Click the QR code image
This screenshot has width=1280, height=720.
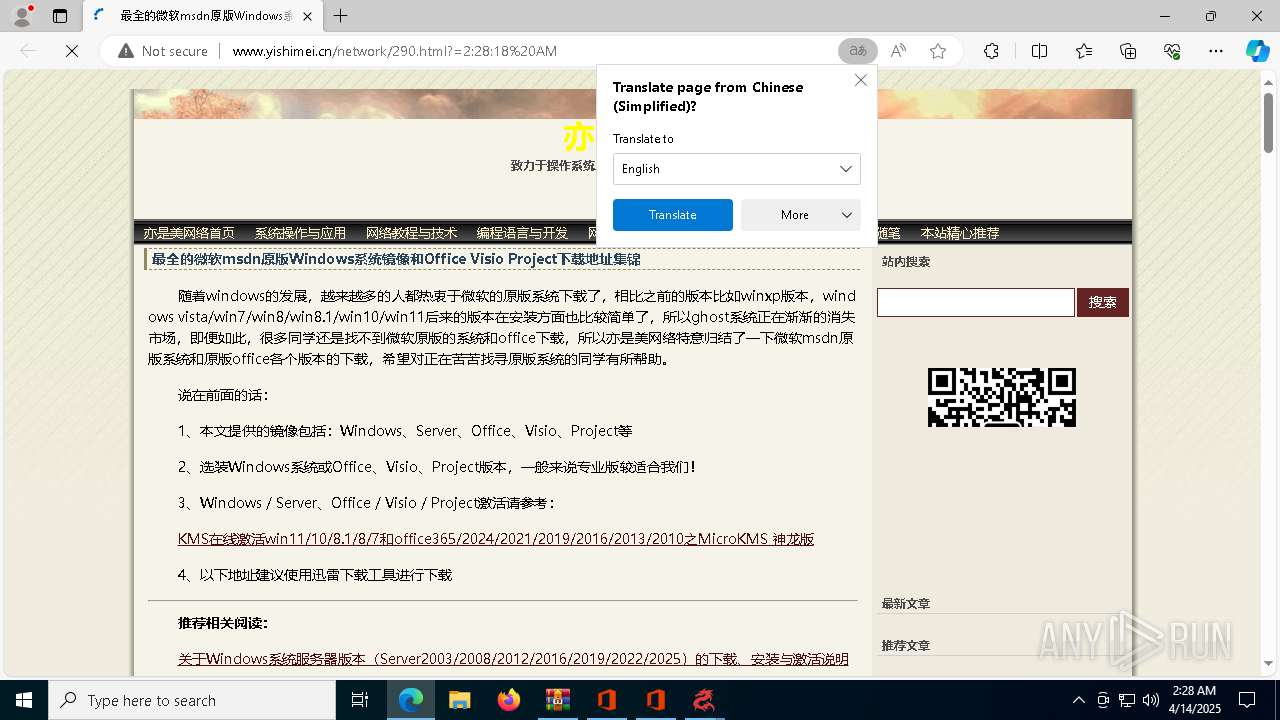(x=1002, y=397)
